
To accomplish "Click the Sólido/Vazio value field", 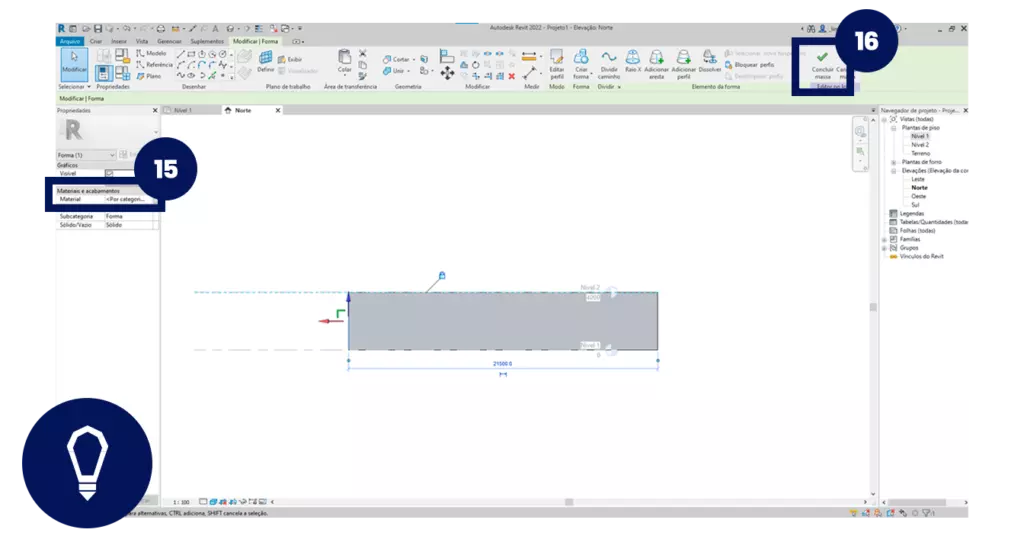I will click(x=129, y=225).
